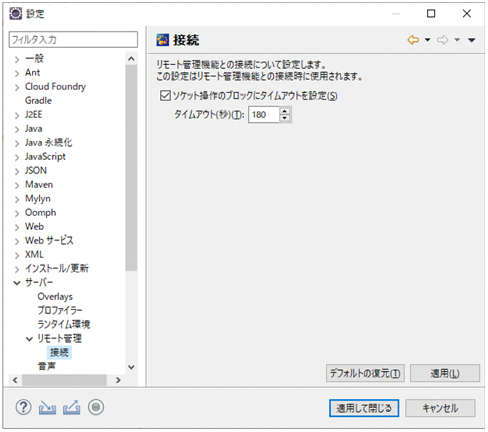Click 適用 button
This screenshot has width=488, height=432.
pos(445,373)
